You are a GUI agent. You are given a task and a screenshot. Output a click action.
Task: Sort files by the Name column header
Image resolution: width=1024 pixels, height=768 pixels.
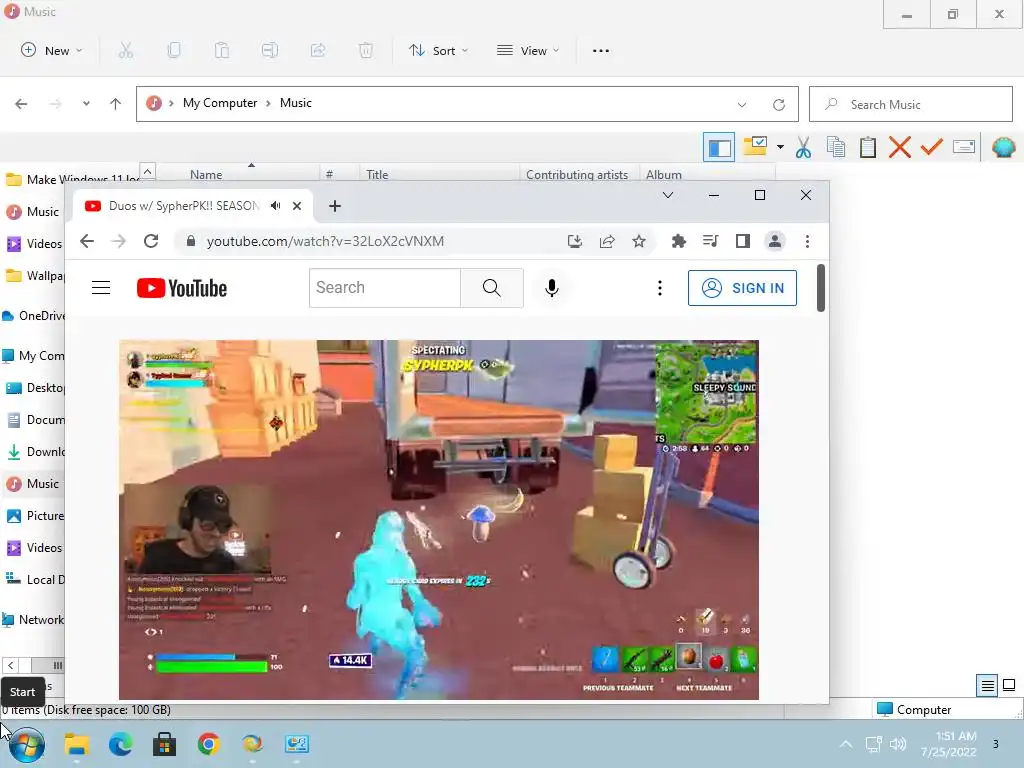coord(206,174)
